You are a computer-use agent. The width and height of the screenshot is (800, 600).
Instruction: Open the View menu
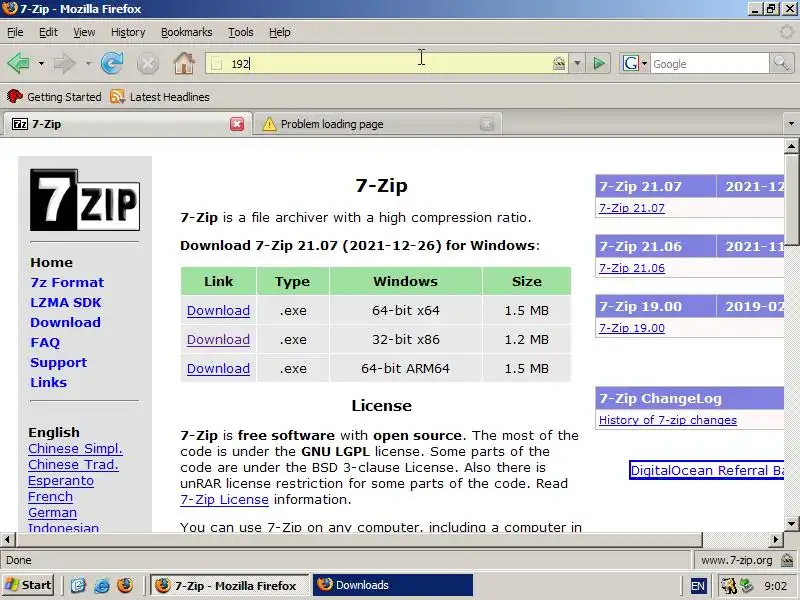[84, 32]
